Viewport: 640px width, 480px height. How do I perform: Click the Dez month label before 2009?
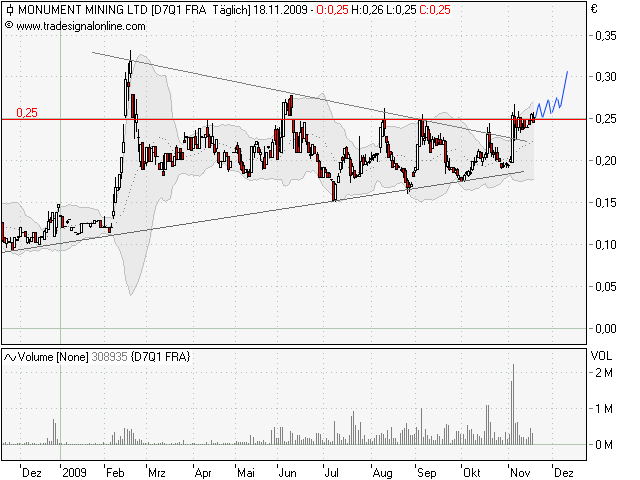(31, 473)
